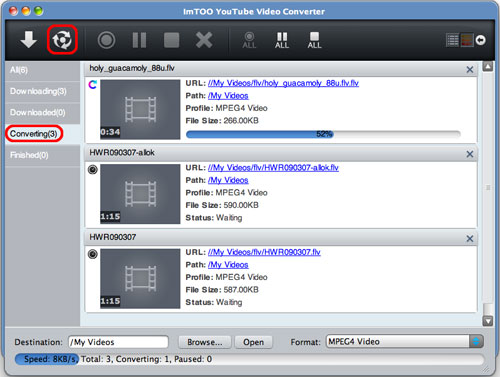This screenshot has width=500, height=377.
Task: Select the Converting(3) category
Action: [x=42, y=134]
